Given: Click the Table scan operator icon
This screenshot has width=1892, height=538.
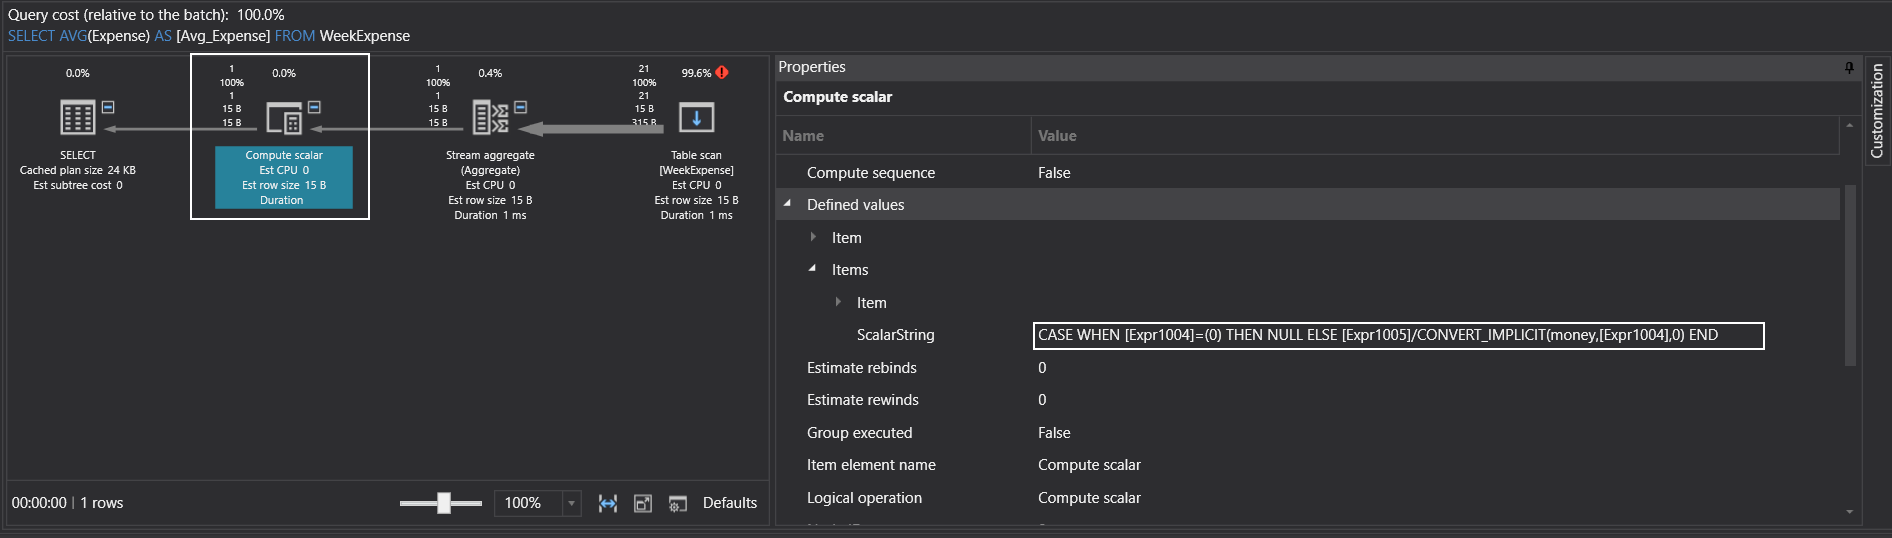Looking at the screenshot, I should point(696,117).
